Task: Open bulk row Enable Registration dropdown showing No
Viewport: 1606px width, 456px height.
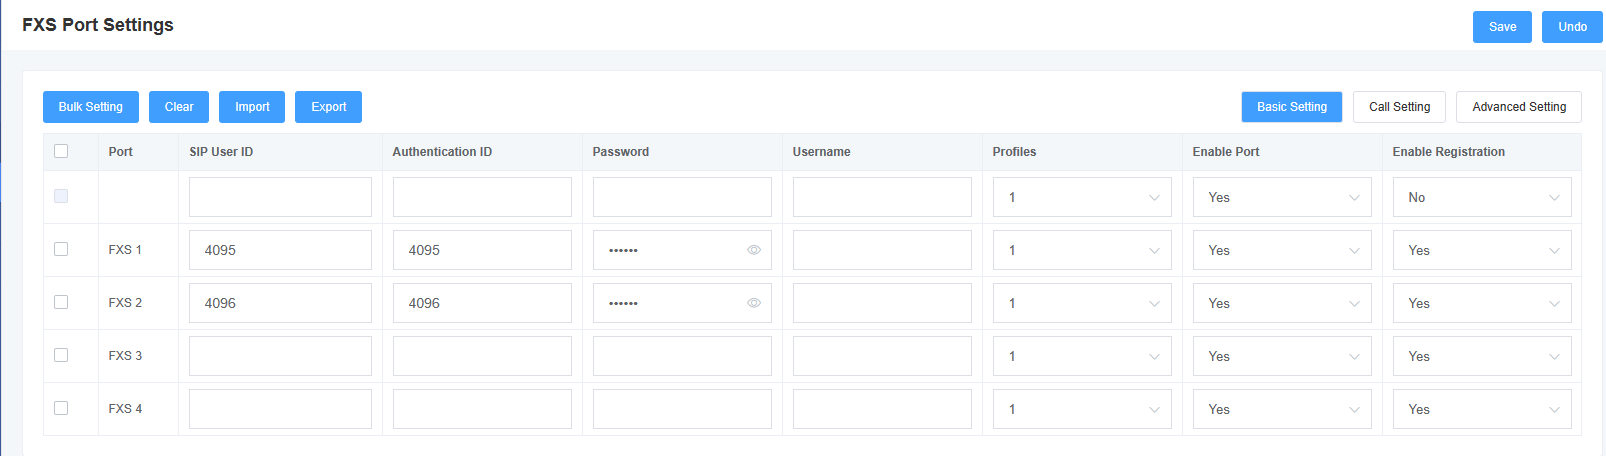Action: pyautogui.click(x=1482, y=197)
